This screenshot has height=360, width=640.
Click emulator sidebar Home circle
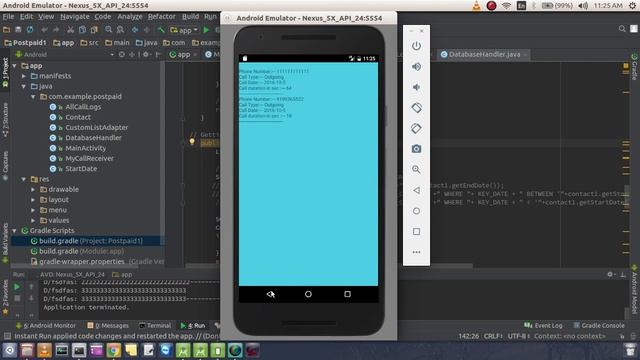coord(416,211)
